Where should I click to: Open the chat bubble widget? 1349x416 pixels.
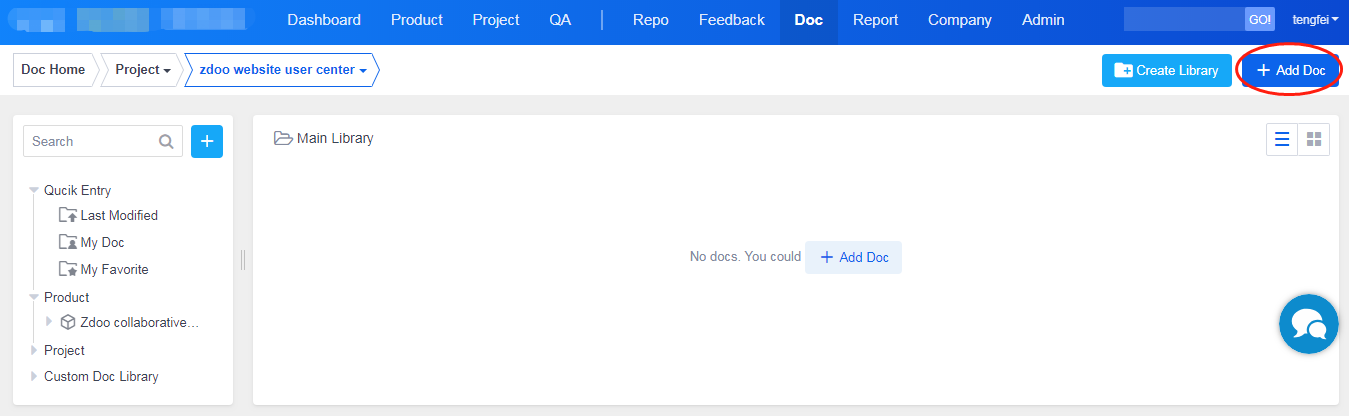1308,324
